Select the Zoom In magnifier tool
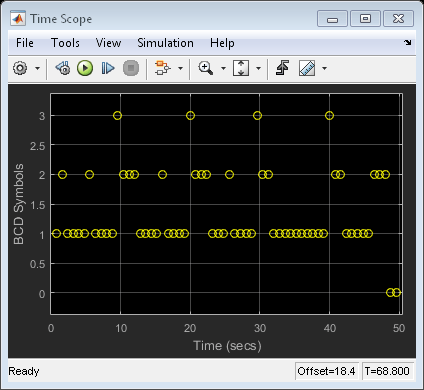This screenshot has width=424, height=390. coord(205,68)
